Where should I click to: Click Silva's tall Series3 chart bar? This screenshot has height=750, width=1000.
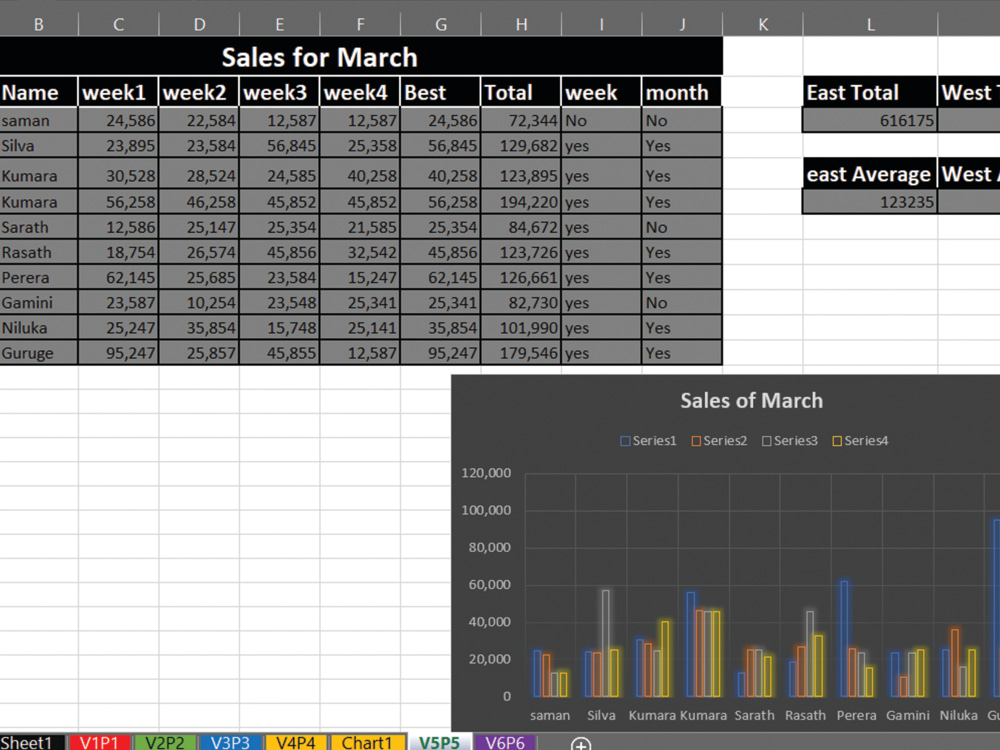click(x=605, y=643)
